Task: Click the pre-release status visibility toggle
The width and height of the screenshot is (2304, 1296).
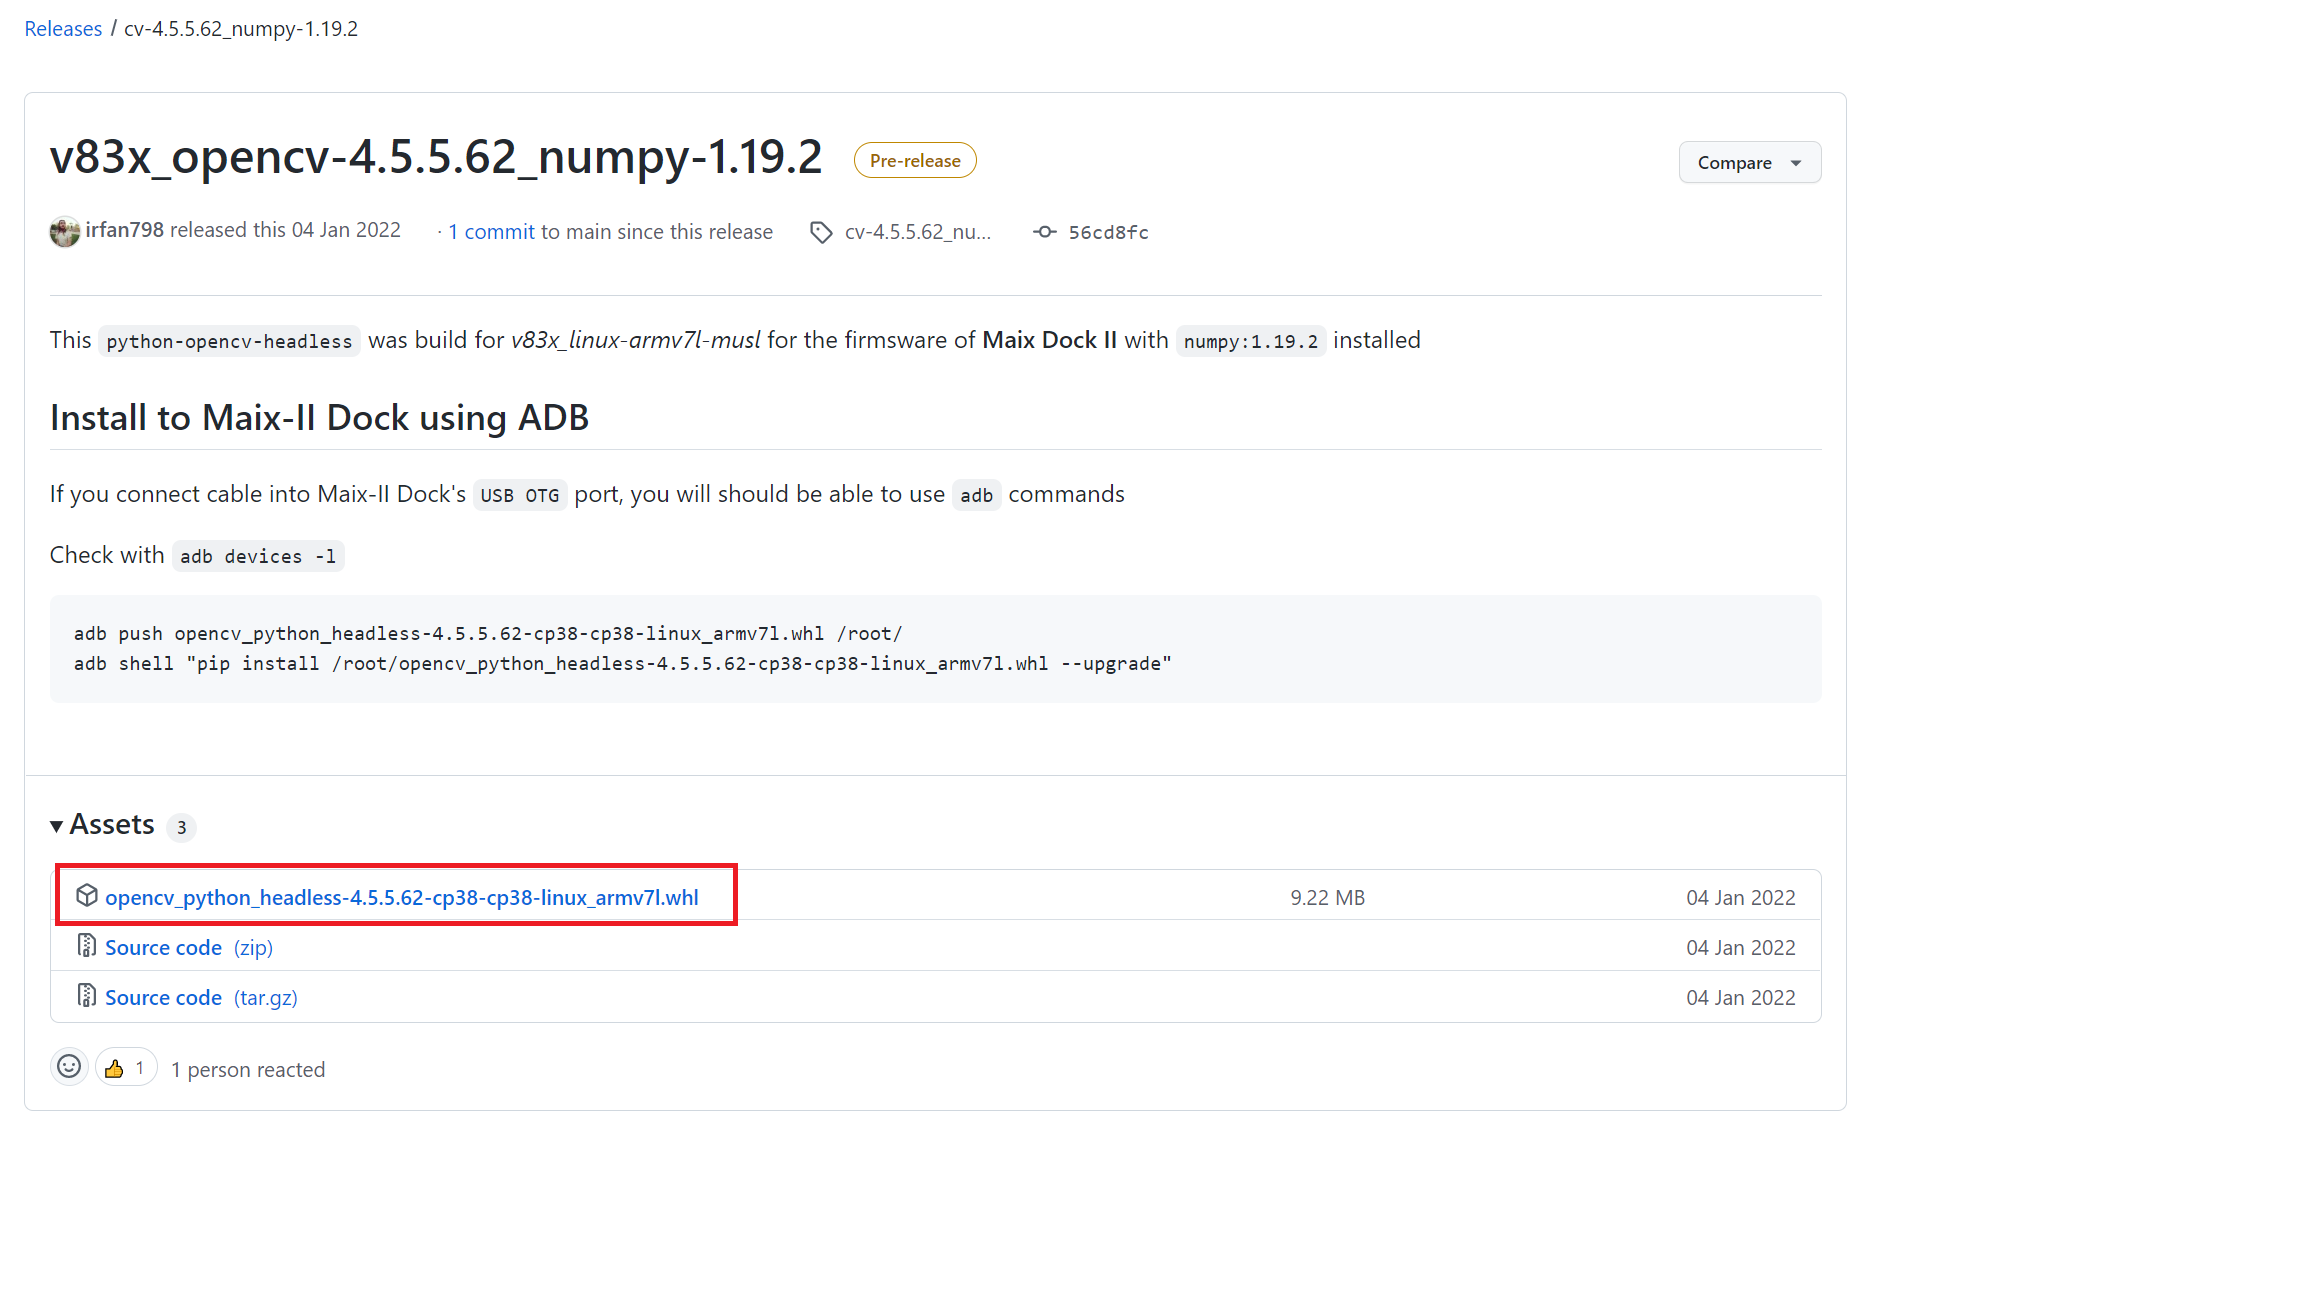Action: point(915,160)
